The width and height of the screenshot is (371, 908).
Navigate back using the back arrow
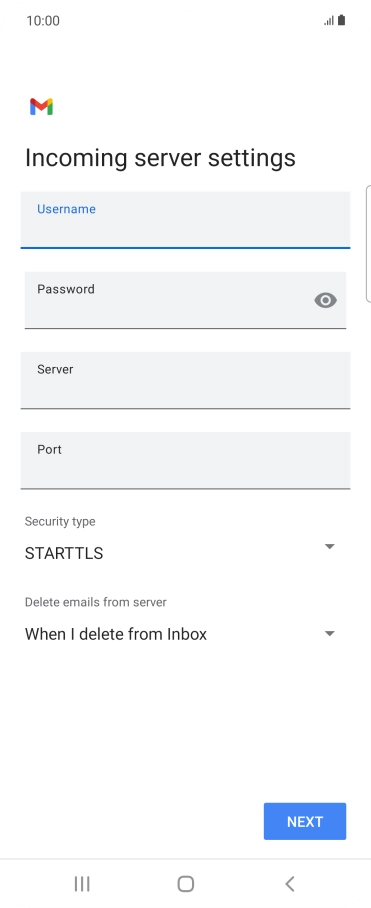pyautogui.click(x=290, y=884)
